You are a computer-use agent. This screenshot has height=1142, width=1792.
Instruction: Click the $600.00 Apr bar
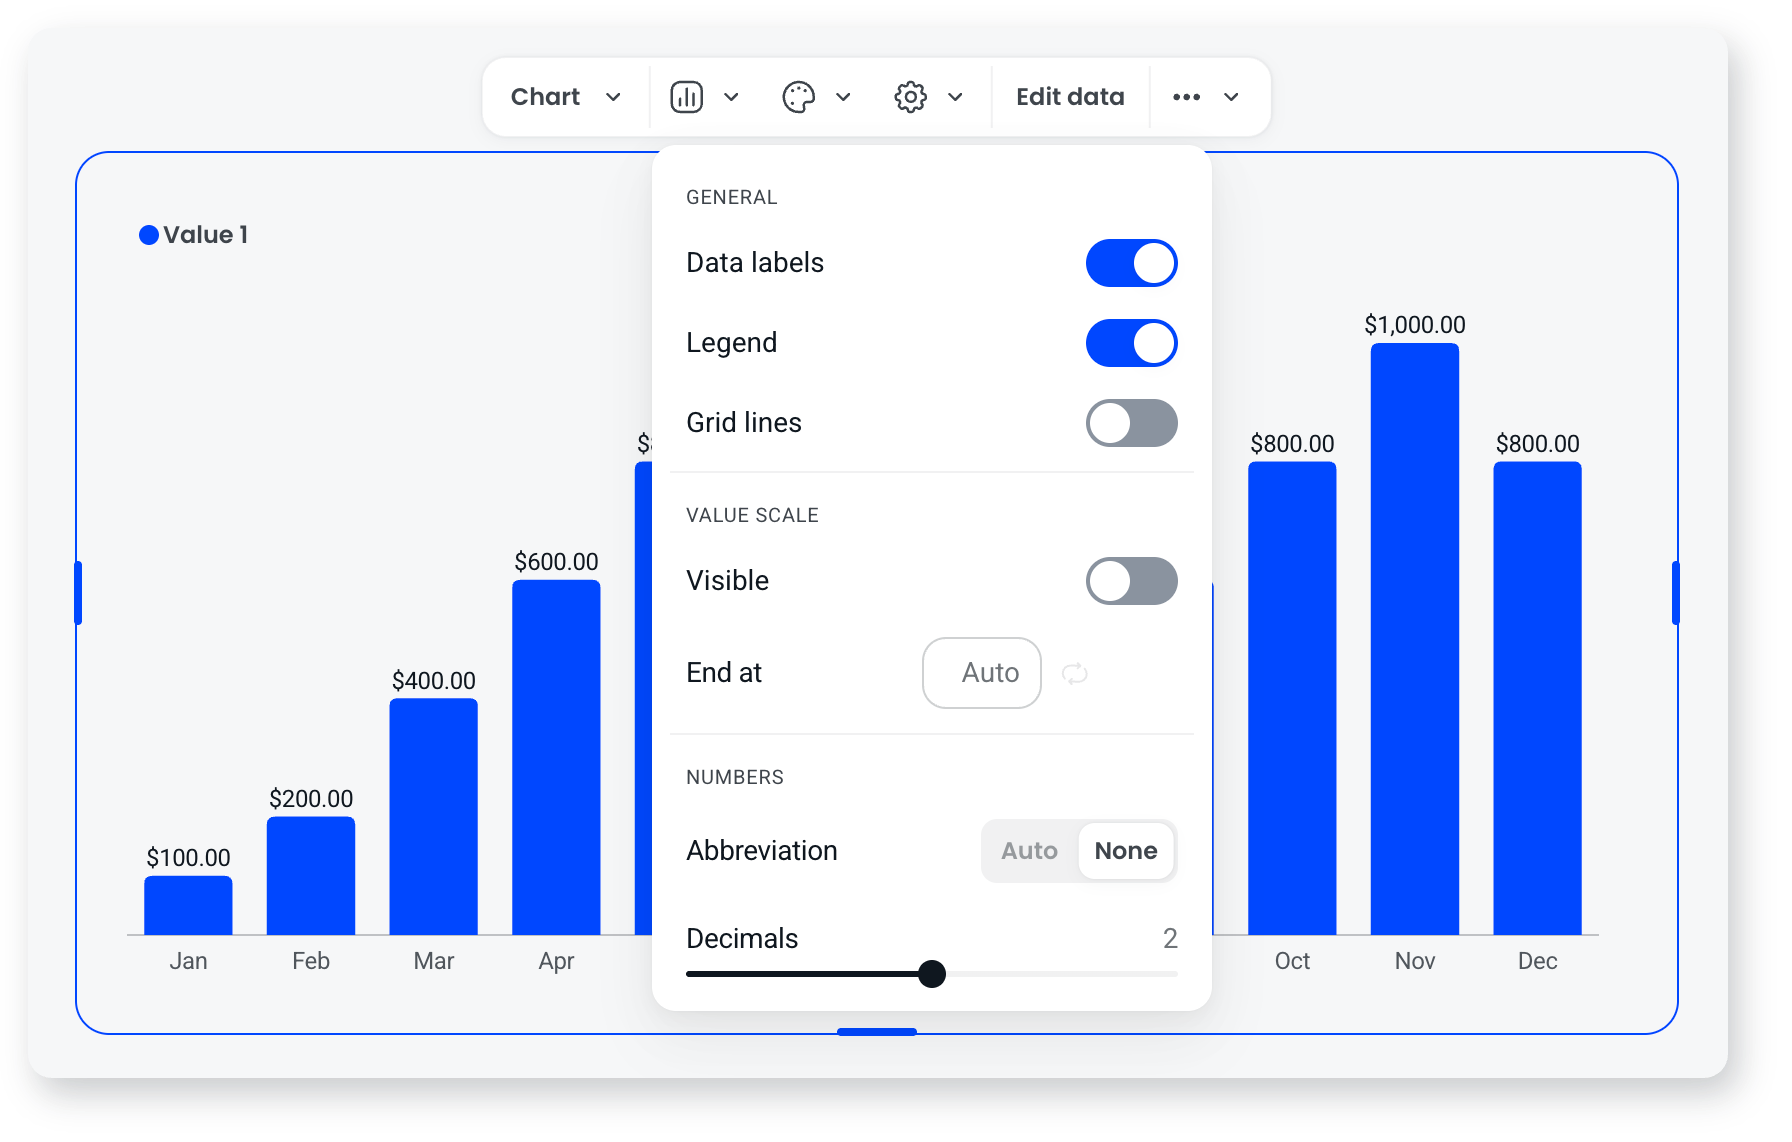coord(556,758)
